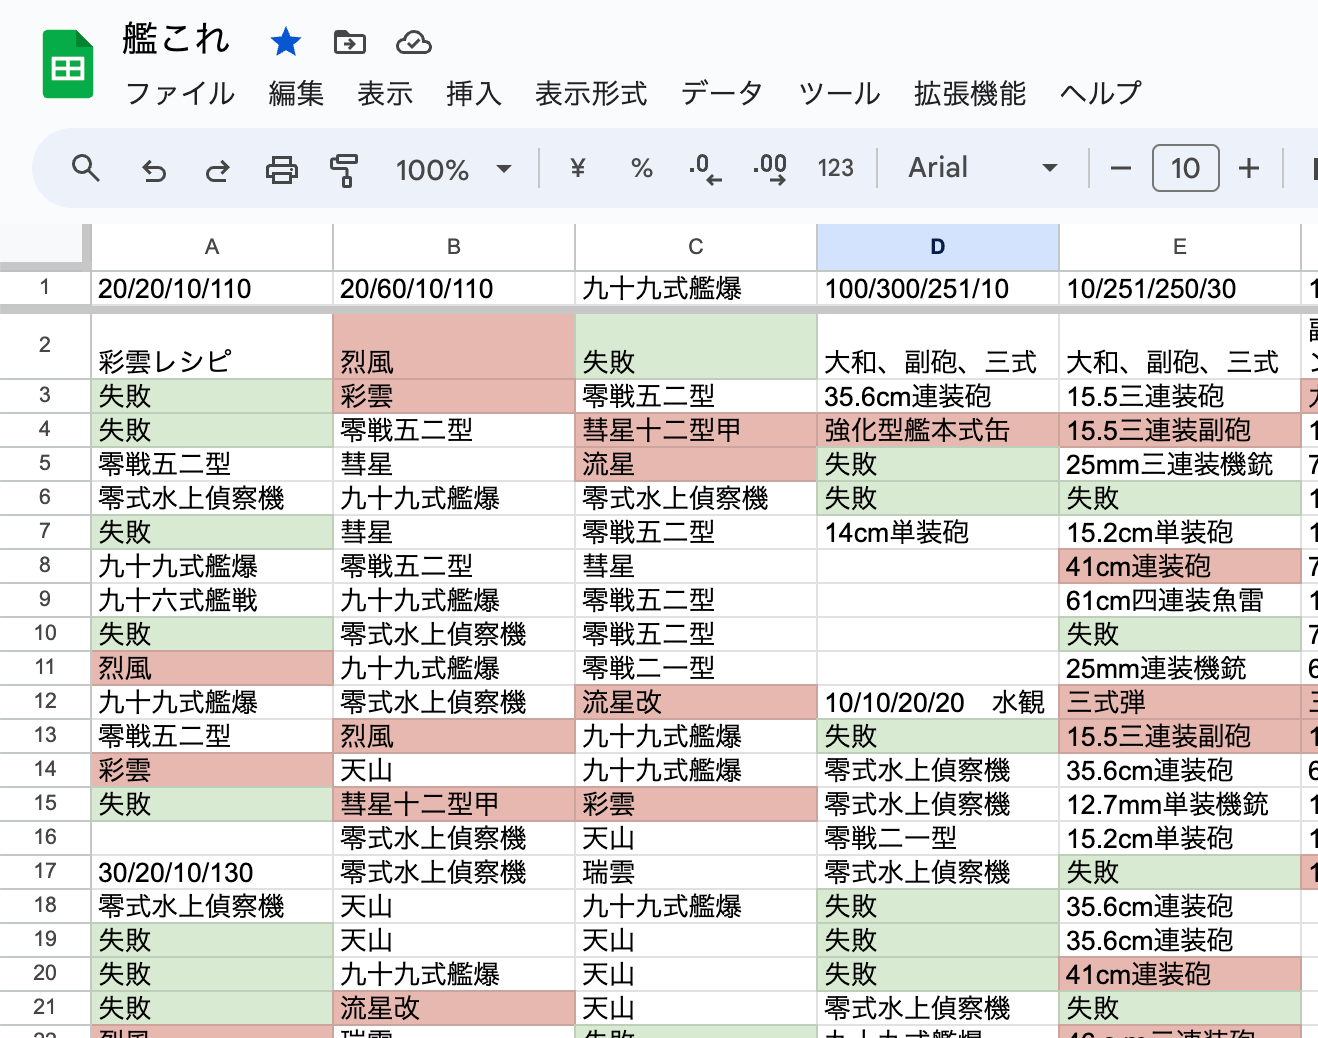This screenshot has height=1038, width=1318.
Task: Click cell containing 10/251/250/30
Action: (x=1180, y=289)
